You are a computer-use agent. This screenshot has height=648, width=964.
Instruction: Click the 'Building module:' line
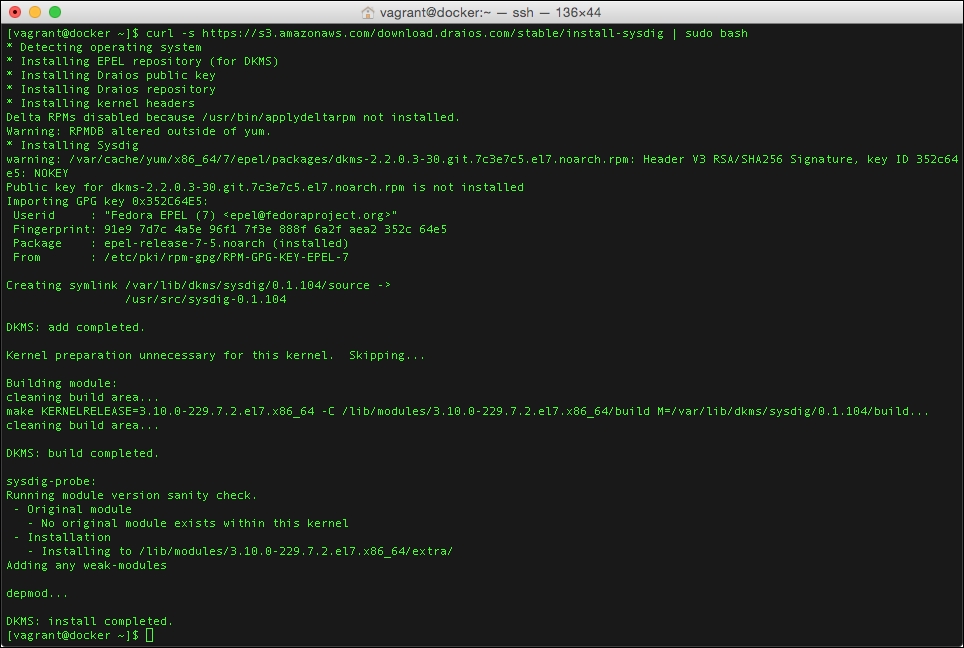pyautogui.click(x=61, y=383)
